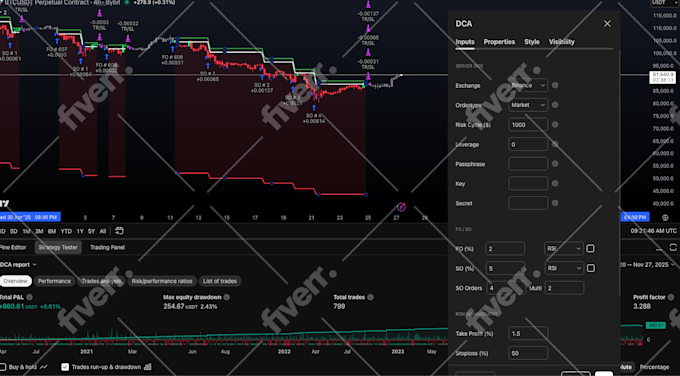Set chart range to 1Y

80,231
